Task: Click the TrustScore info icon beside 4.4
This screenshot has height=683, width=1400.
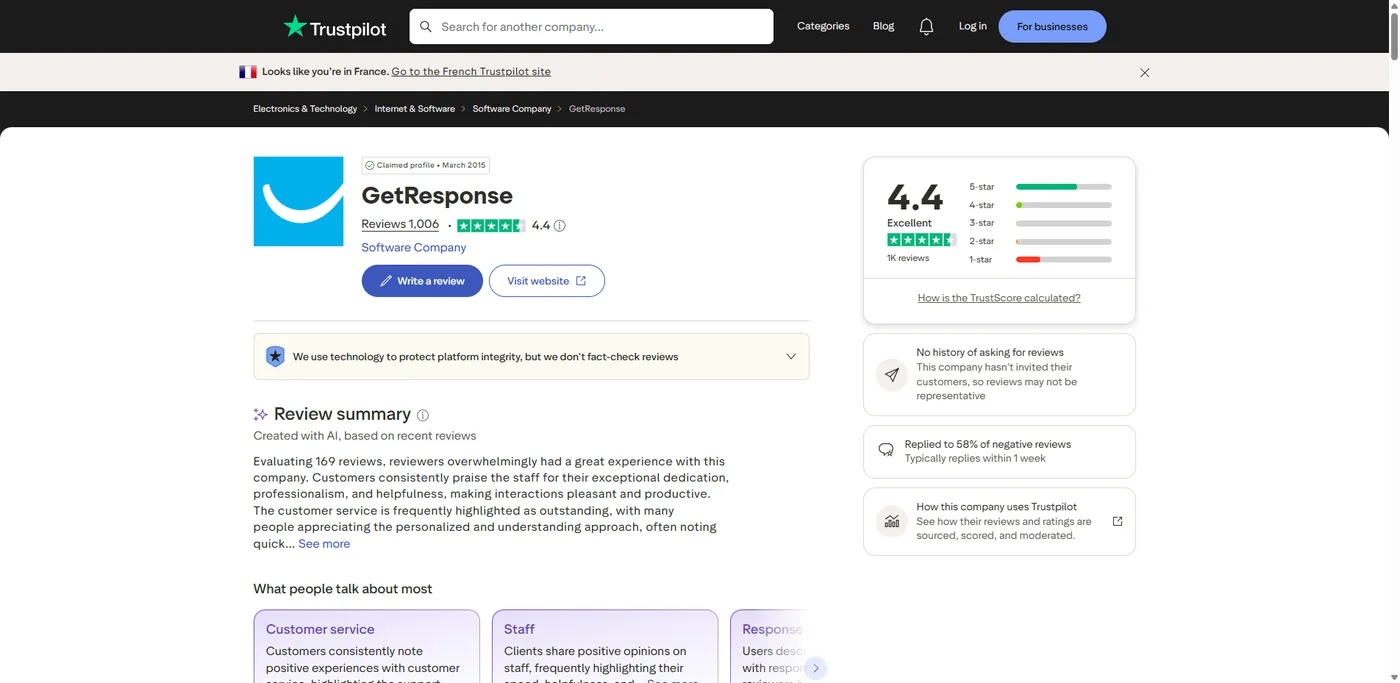Action: pyautogui.click(x=560, y=226)
